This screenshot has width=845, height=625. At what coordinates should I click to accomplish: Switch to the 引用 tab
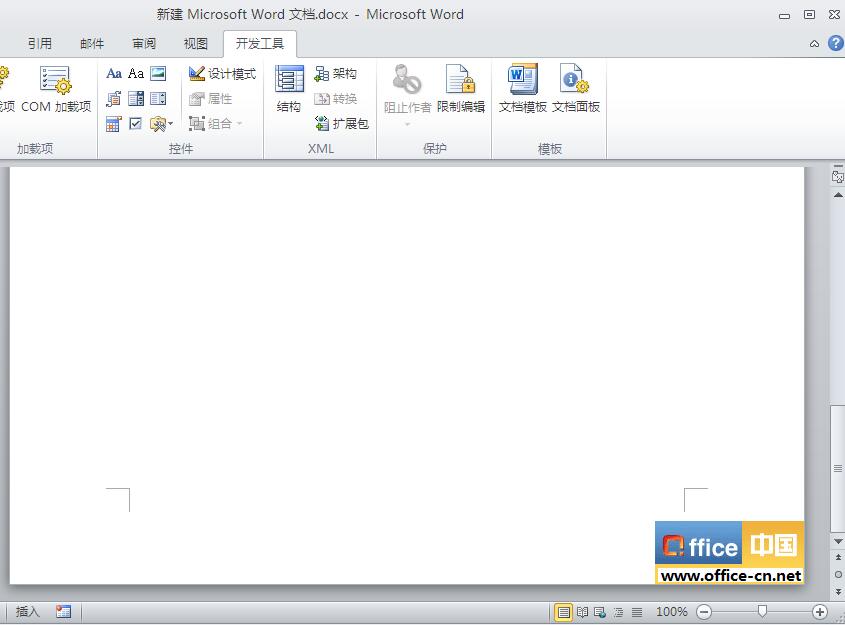point(40,44)
